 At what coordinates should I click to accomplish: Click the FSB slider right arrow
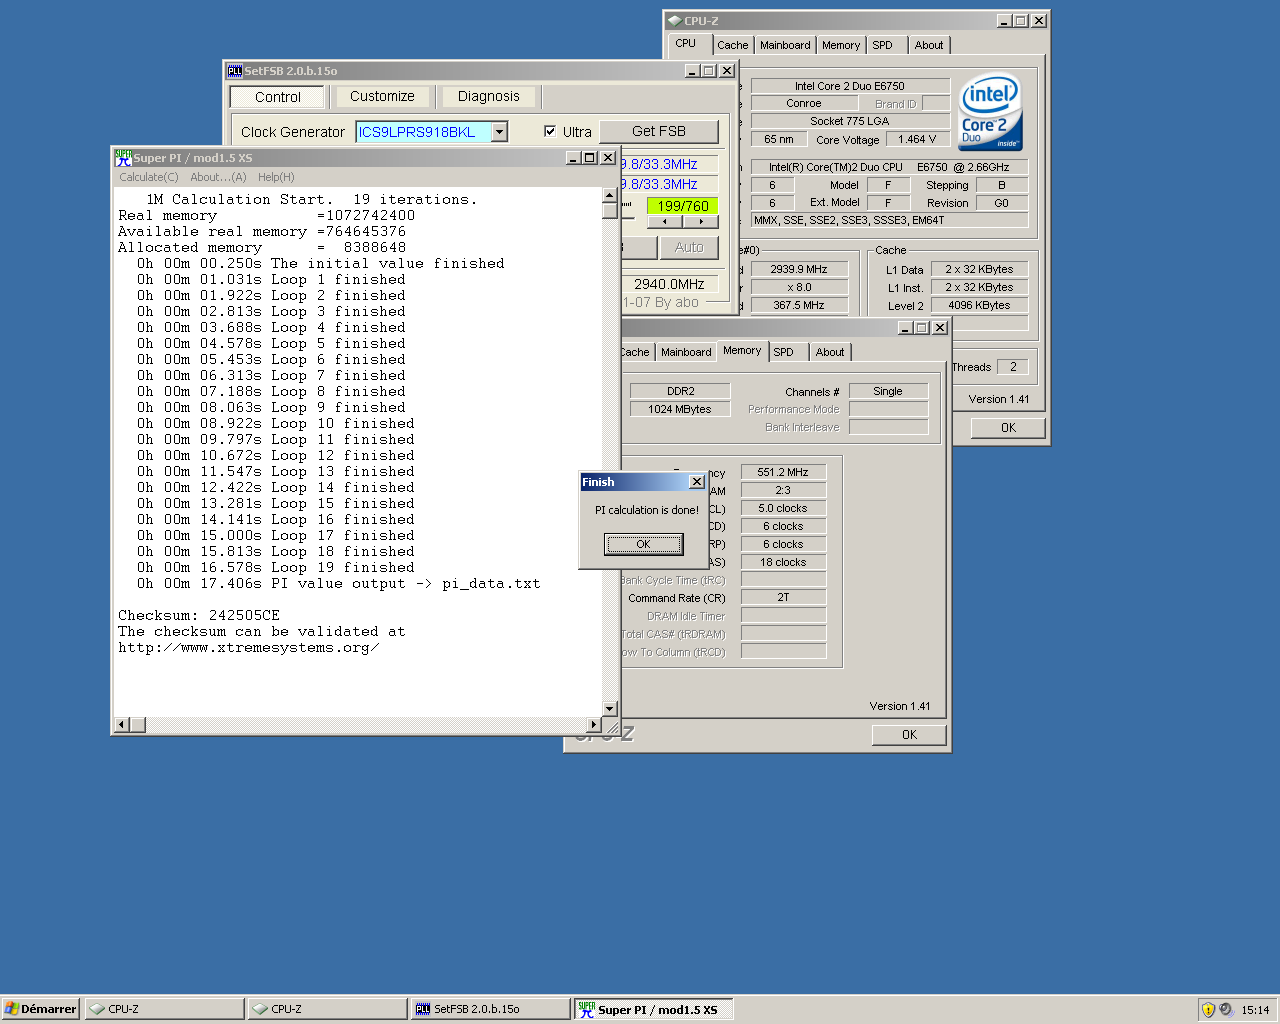[700, 222]
